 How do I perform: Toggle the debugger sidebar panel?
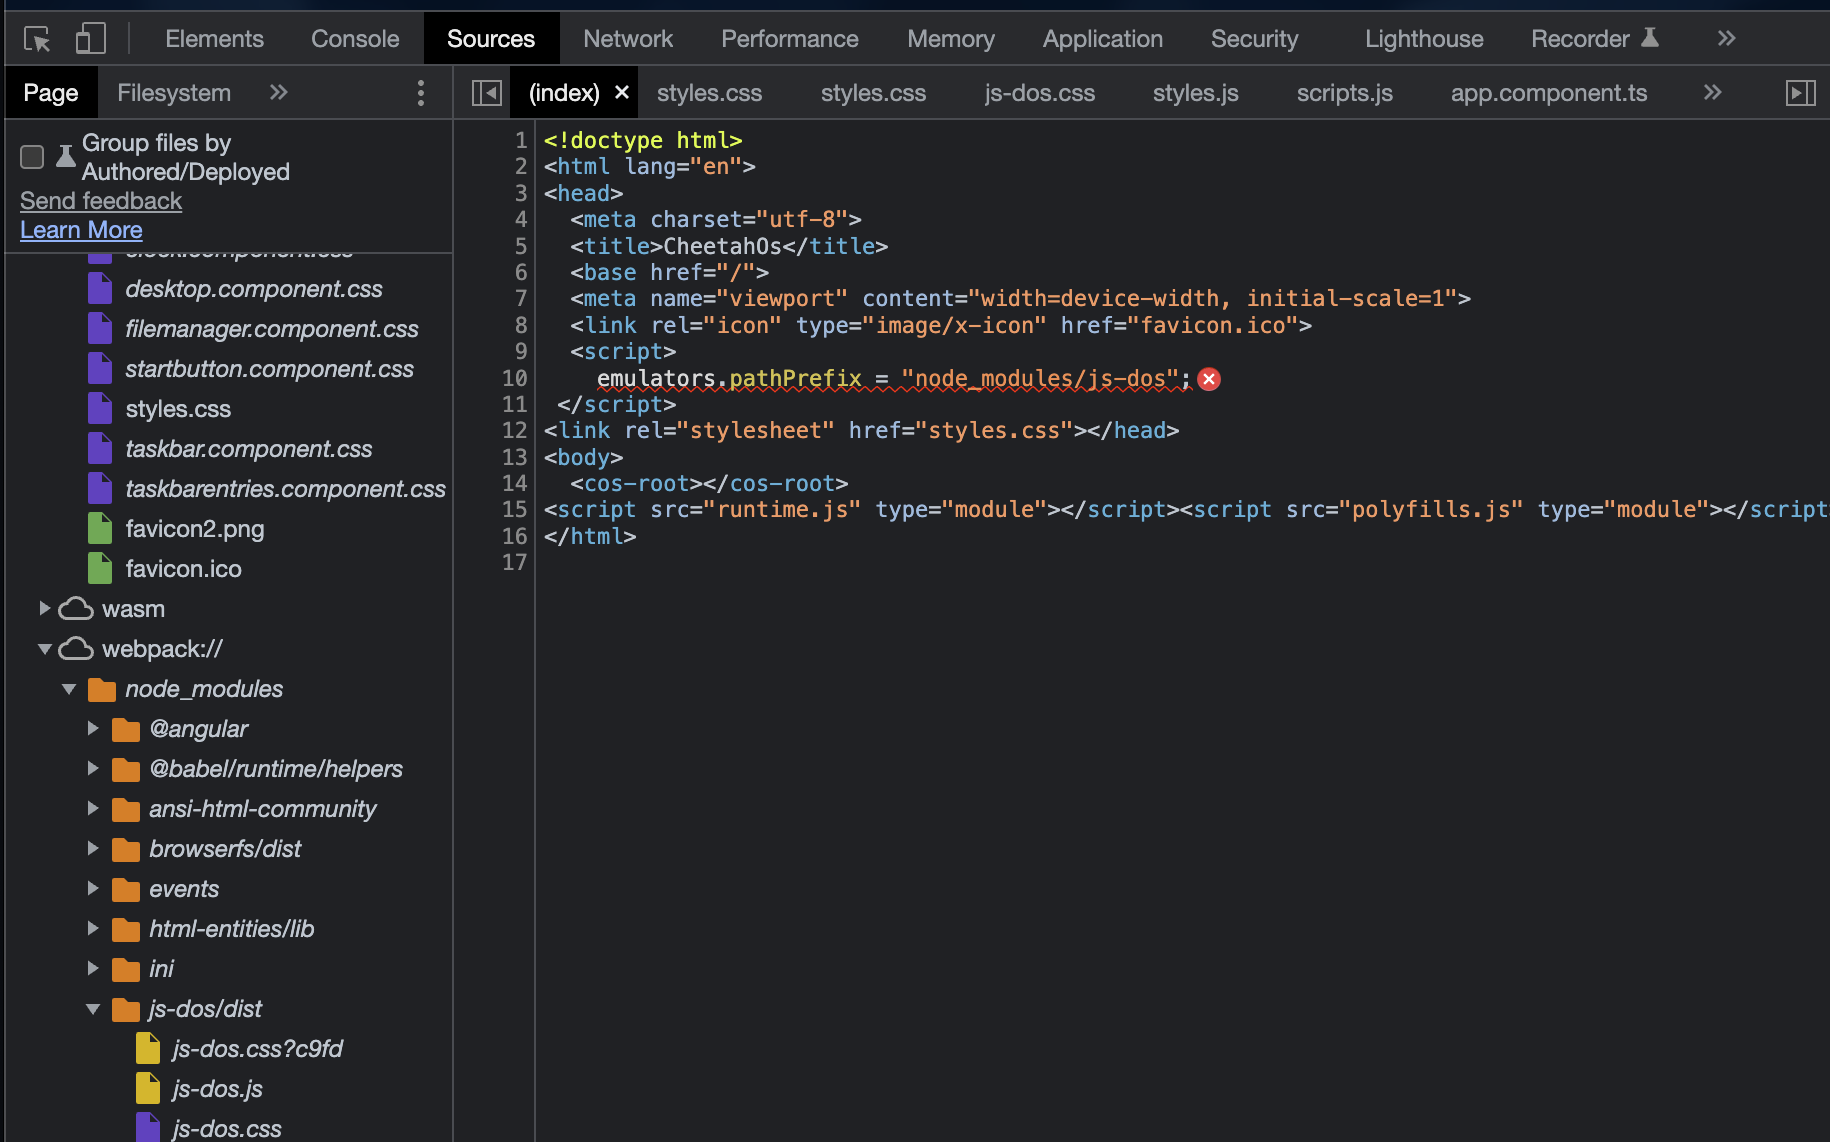1800,93
